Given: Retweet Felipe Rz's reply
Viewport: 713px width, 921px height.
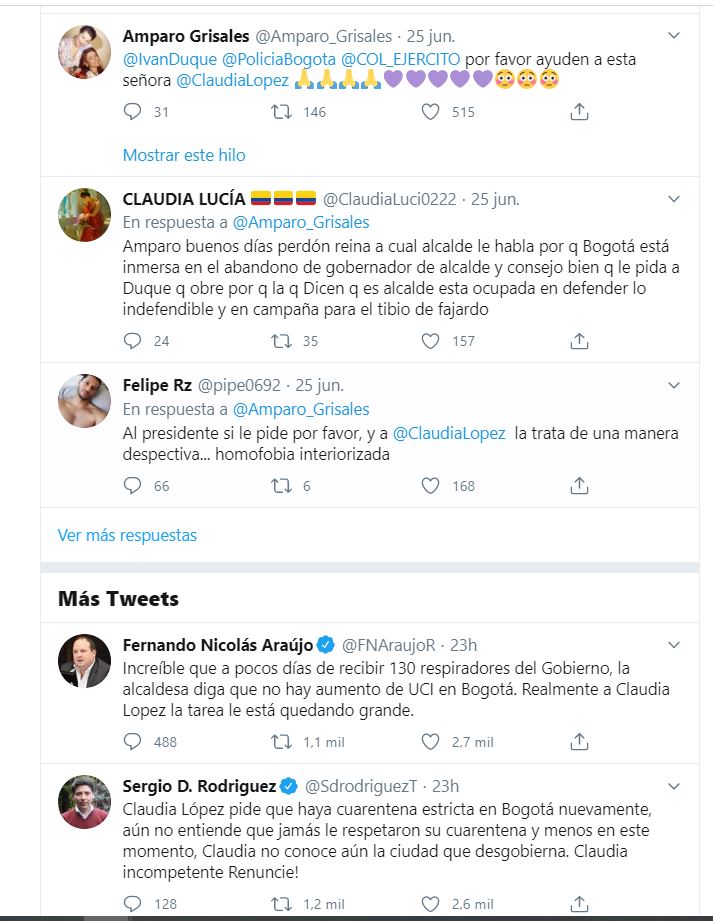Looking at the screenshot, I should pos(282,487).
